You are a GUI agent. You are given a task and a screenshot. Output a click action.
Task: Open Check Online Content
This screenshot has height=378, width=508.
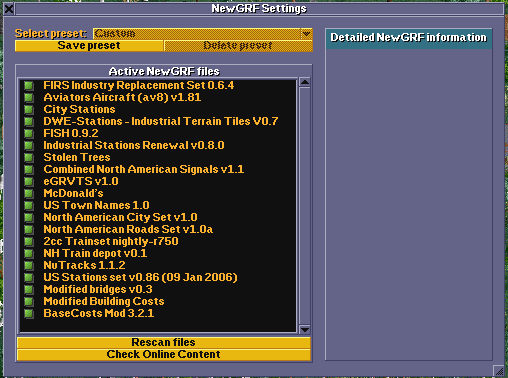pyautogui.click(x=164, y=354)
